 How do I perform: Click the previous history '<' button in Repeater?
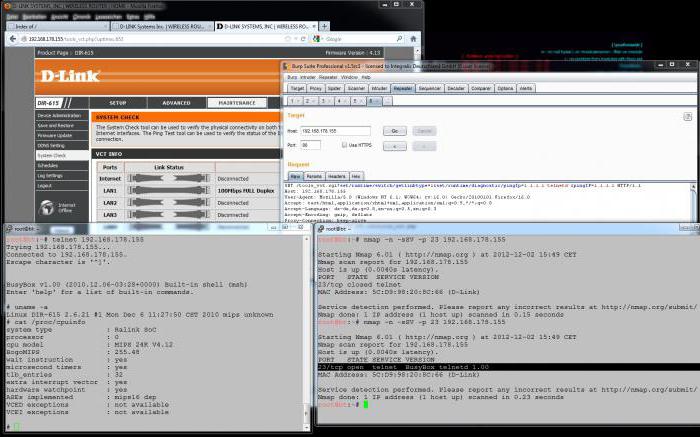click(395, 146)
